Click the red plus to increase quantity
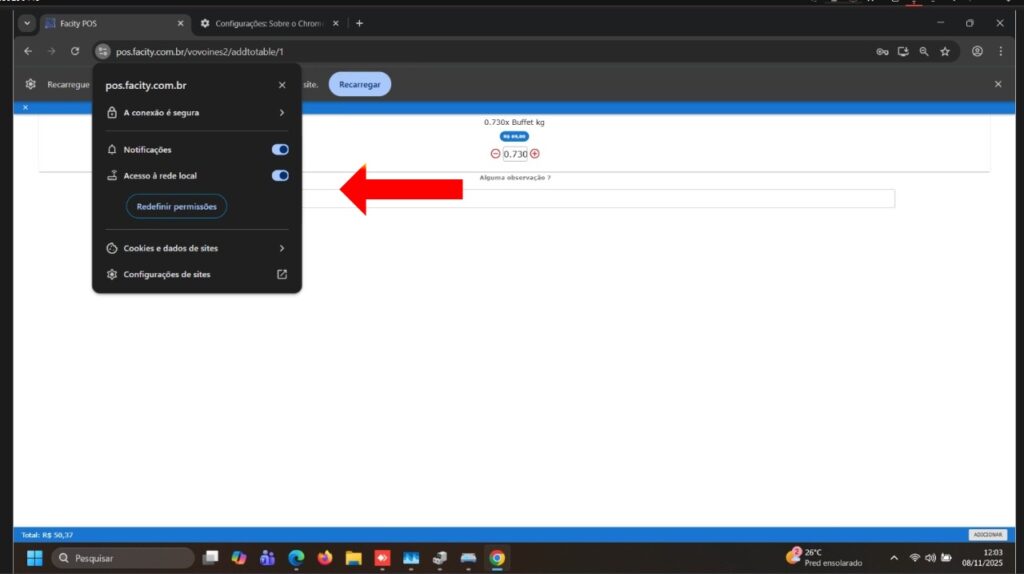This screenshot has width=1024, height=574. [535, 154]
